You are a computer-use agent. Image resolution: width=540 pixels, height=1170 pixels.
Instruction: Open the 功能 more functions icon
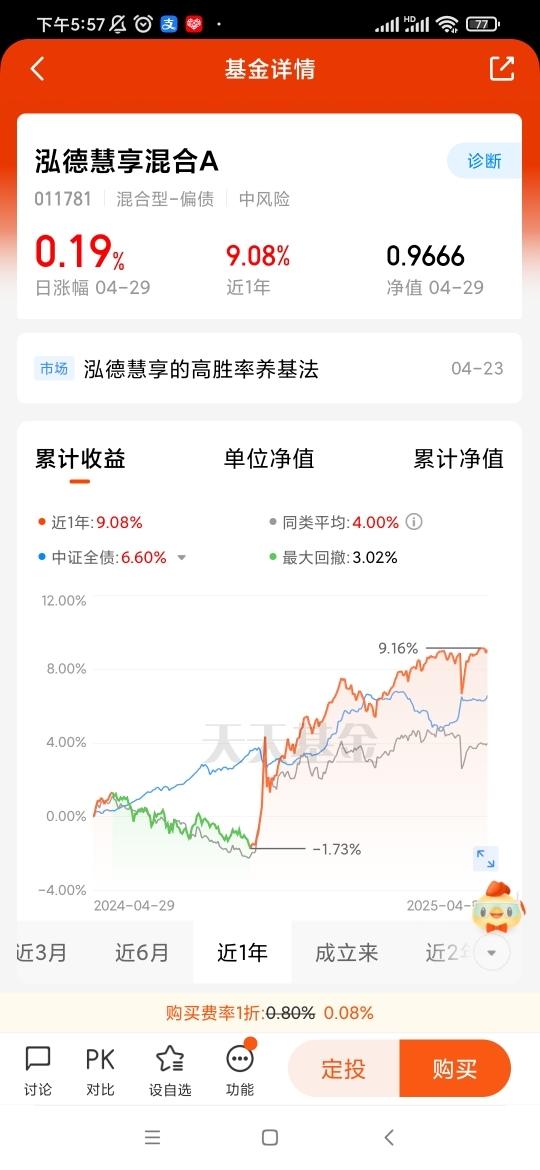click(x=239, y=1070)
